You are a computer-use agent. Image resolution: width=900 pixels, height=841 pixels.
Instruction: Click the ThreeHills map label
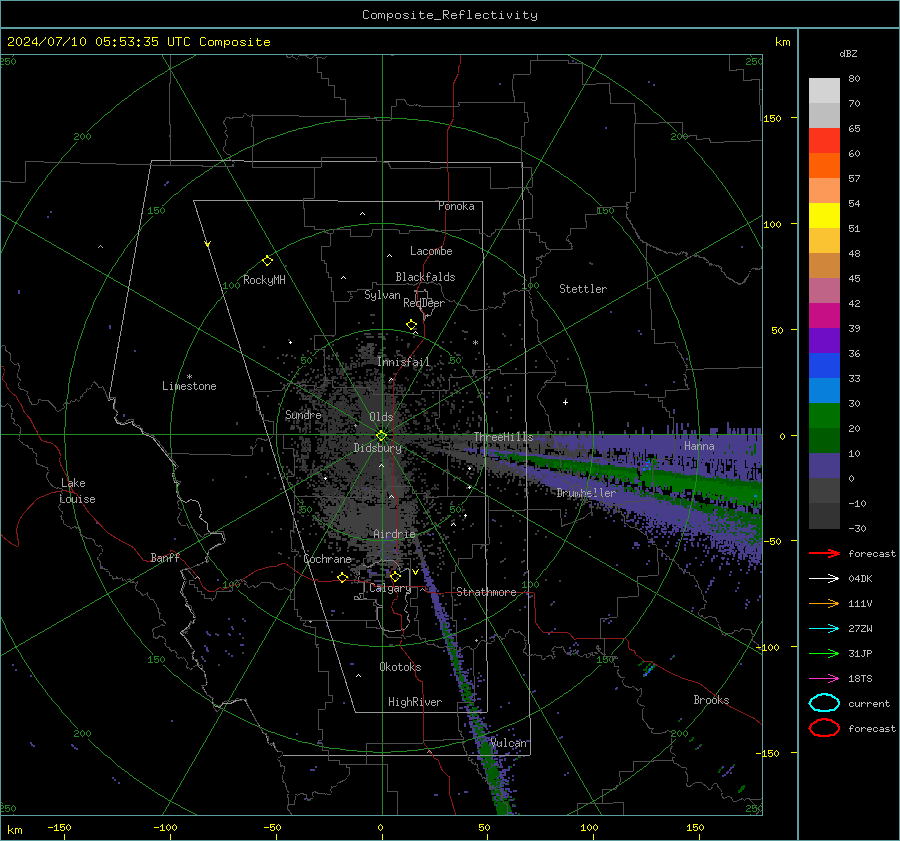click(503, 437)
